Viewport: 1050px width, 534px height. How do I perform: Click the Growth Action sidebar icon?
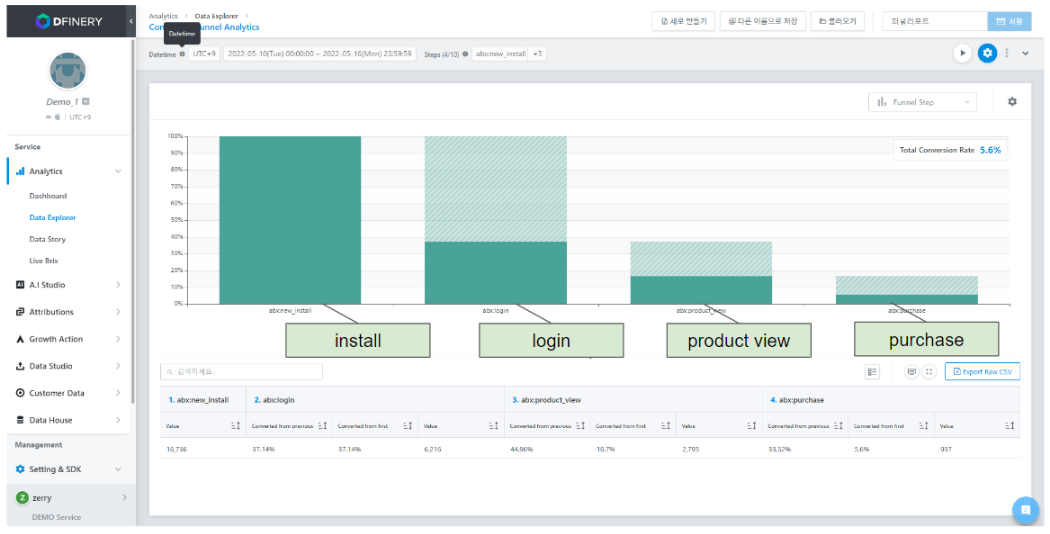[20, 339]
